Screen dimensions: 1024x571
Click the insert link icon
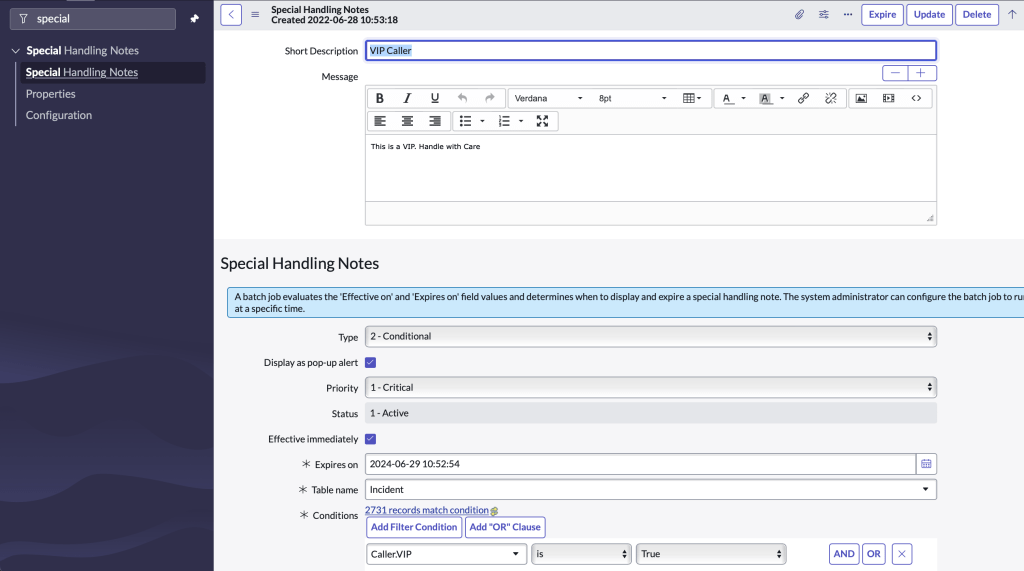(x=803, y=98)
